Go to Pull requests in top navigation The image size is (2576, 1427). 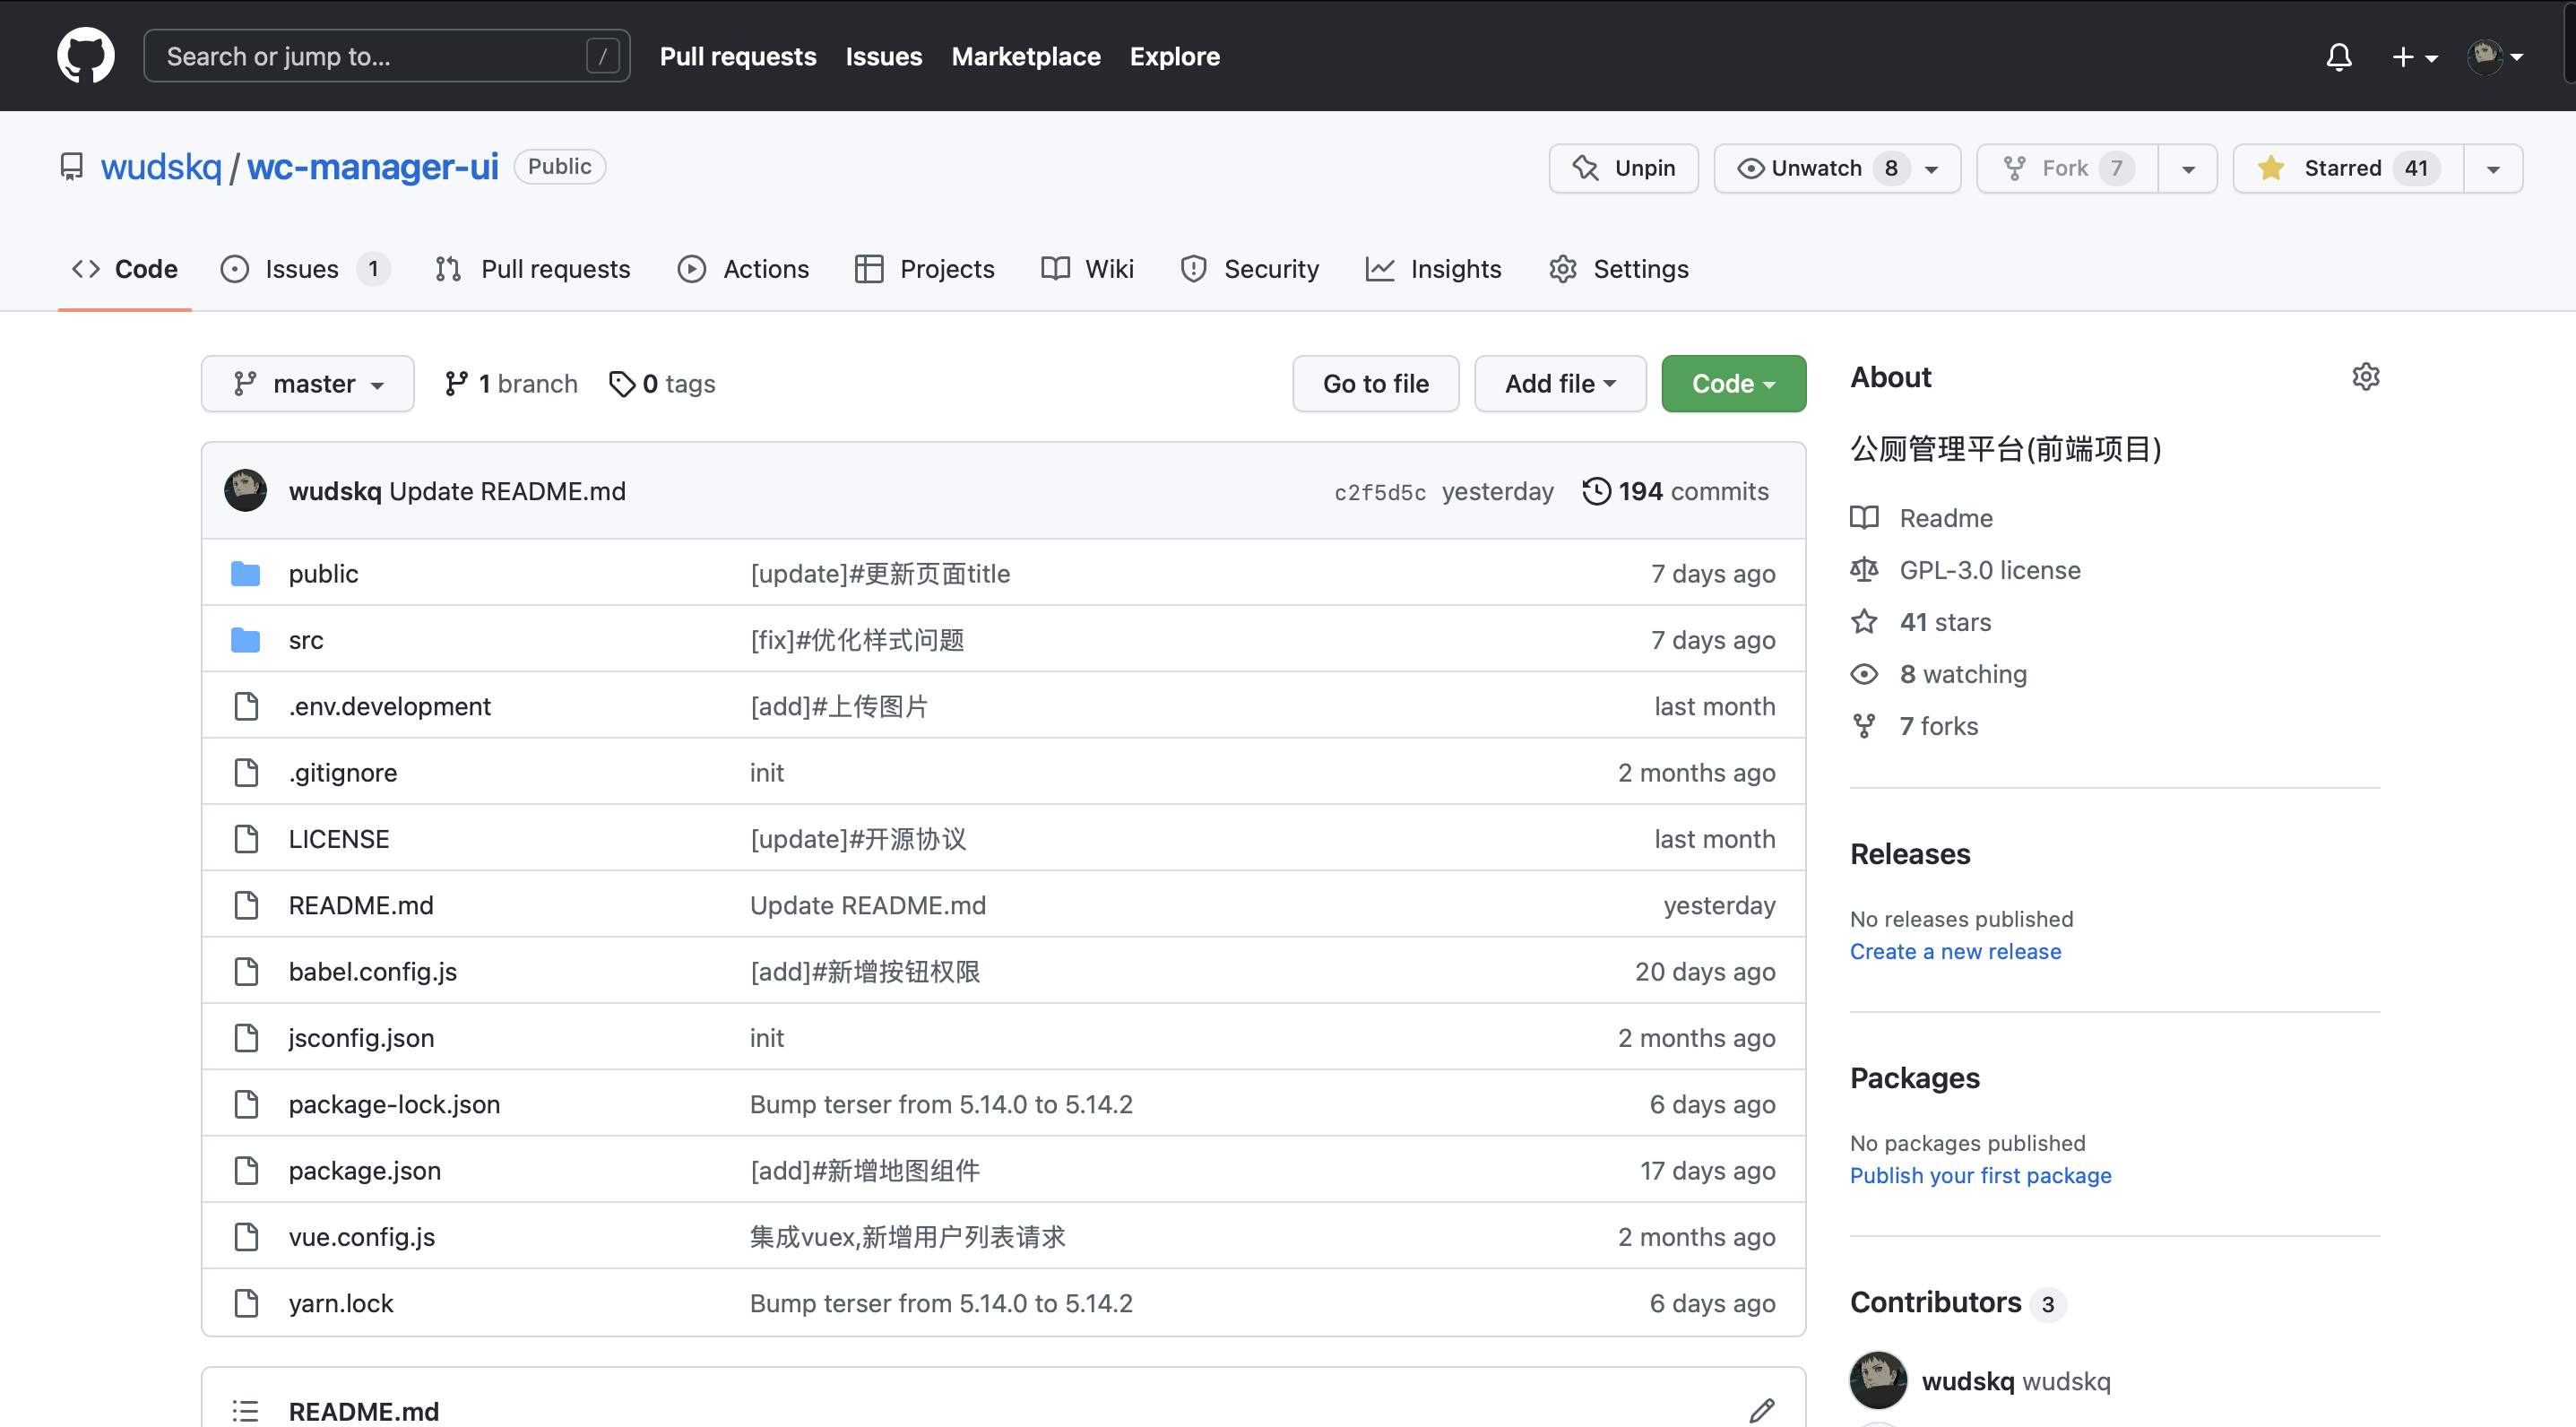point(738,56)
